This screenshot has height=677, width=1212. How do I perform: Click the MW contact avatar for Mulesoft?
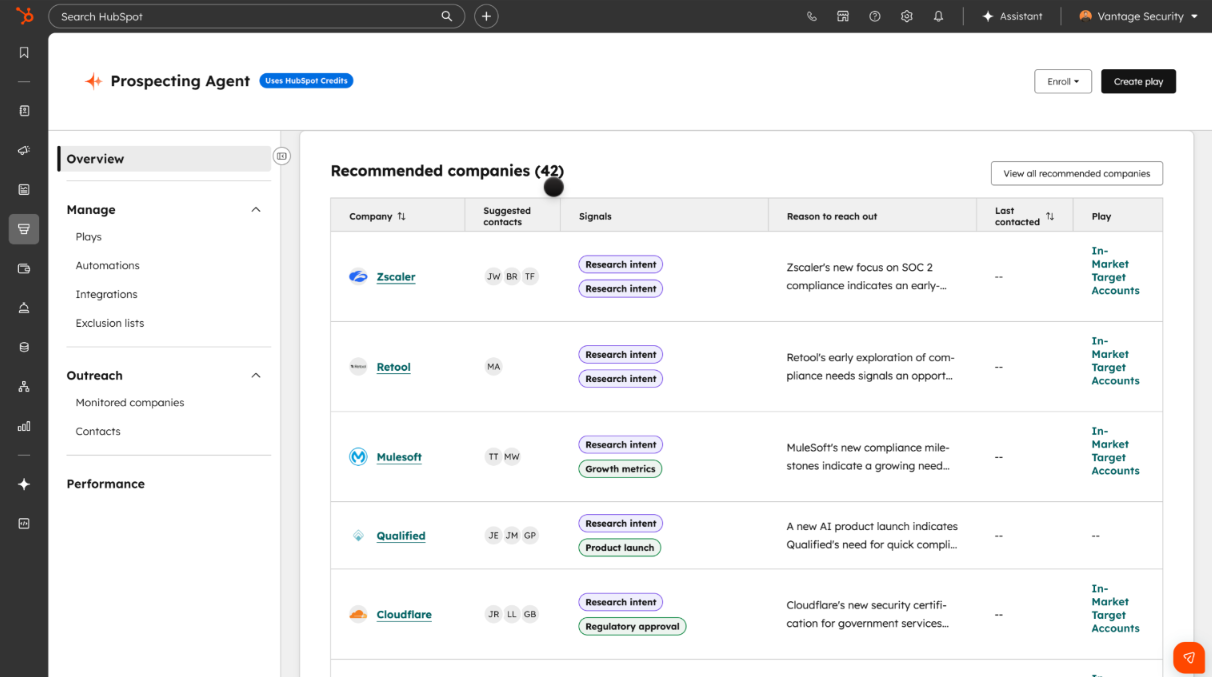[512, 456]
